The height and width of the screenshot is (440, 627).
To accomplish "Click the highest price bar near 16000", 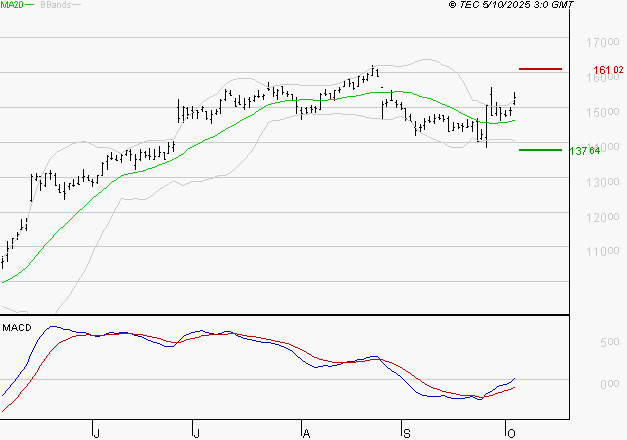I will pos(373,70).
